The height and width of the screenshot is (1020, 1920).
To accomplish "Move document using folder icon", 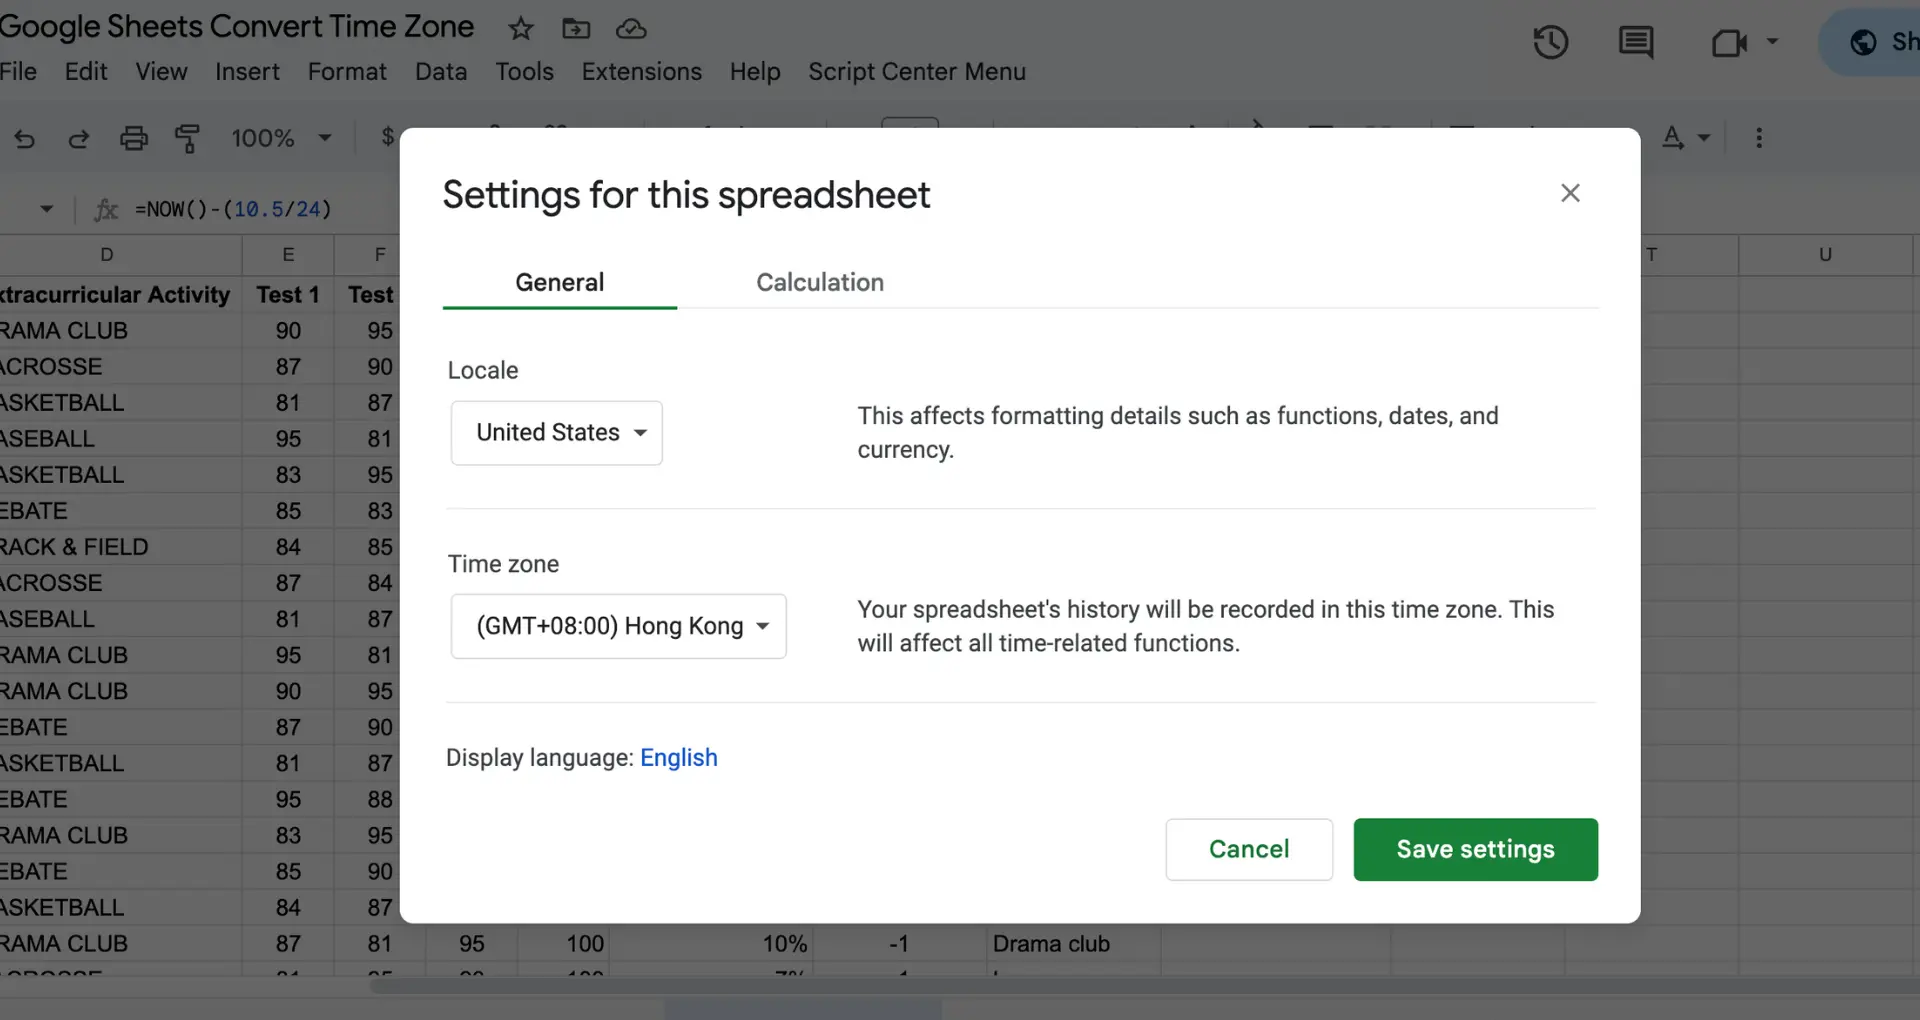I will [576, 29].
